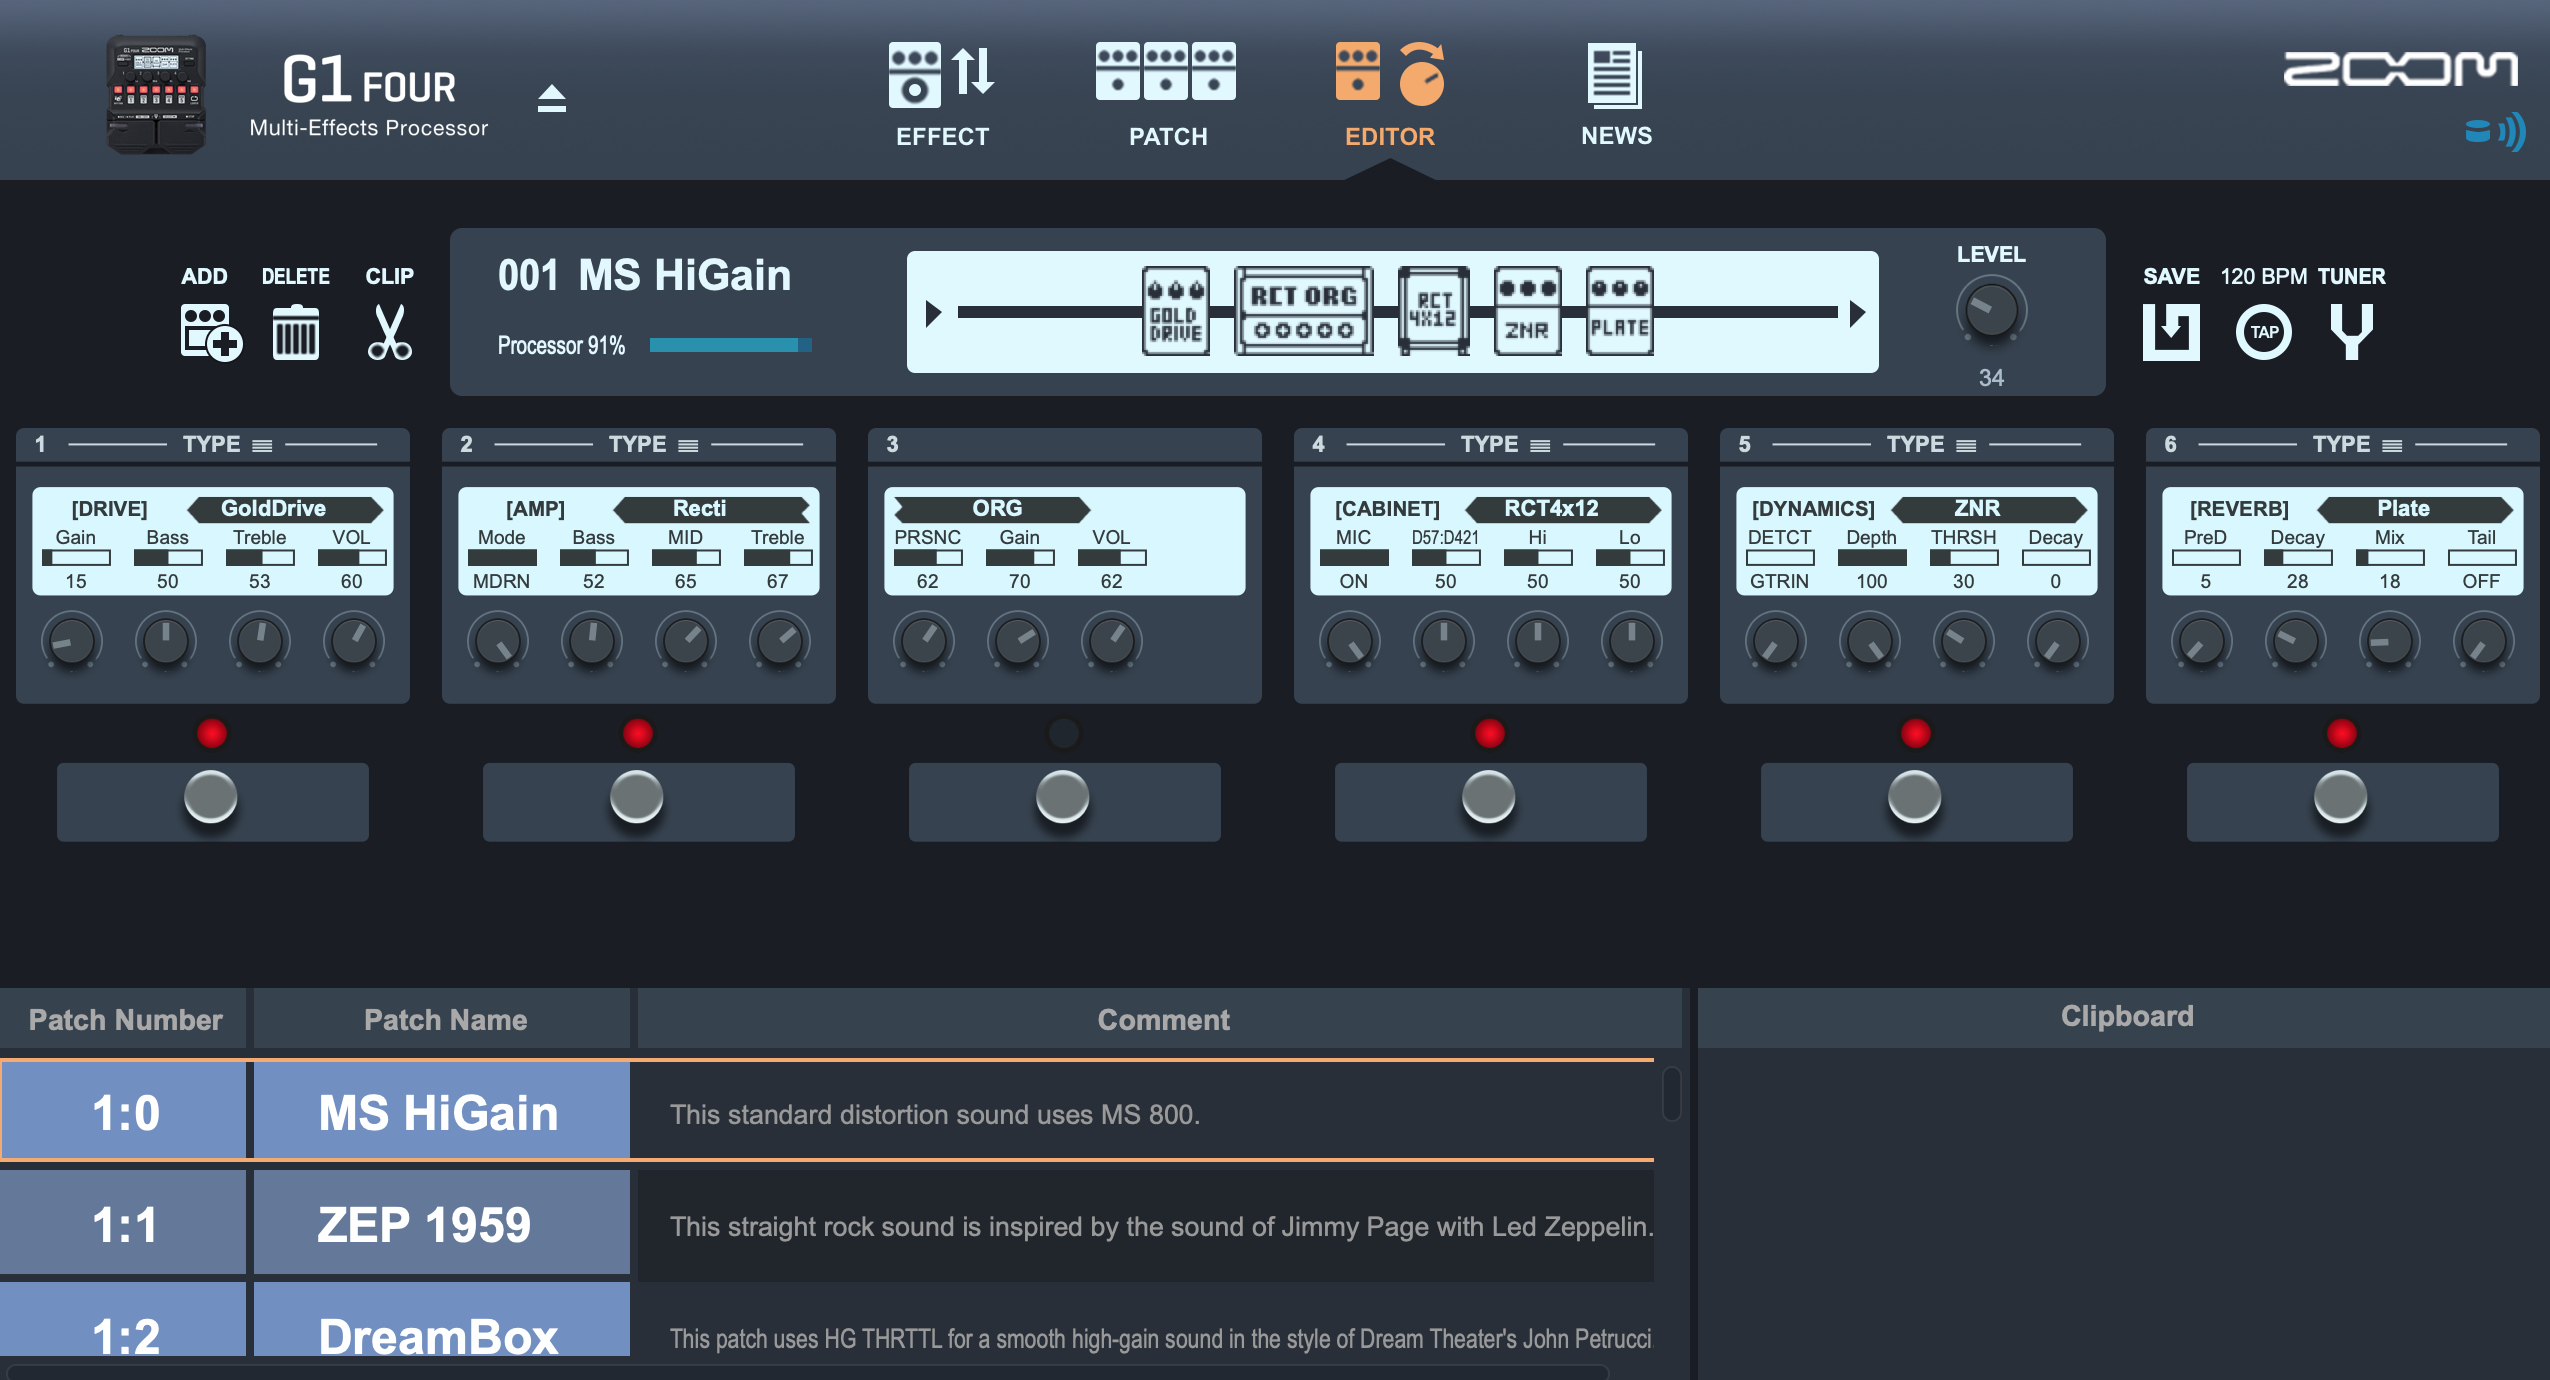Click the LEVEL knob
The width and height of the screenshot is (2550, 1380).
pyautogui.click(x=1991, y=311)
